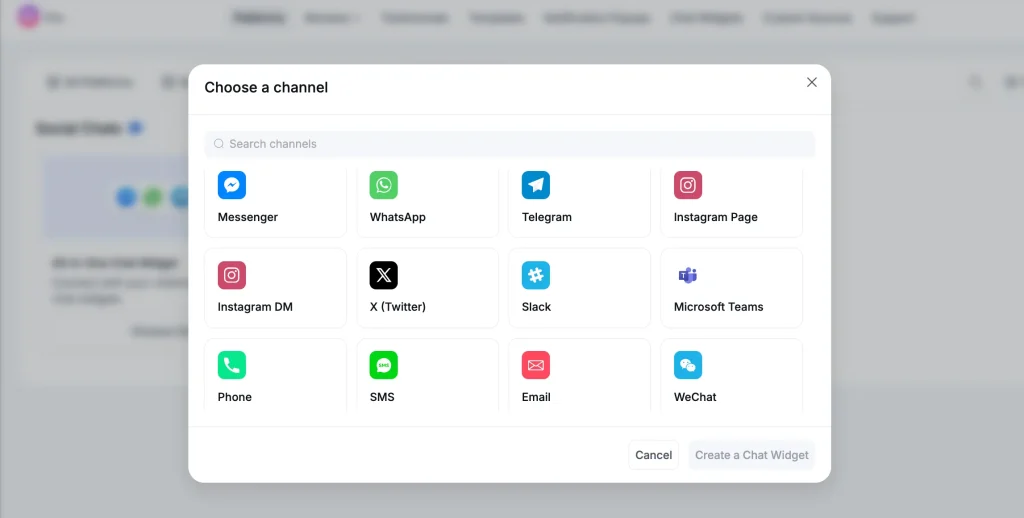Viewport: 1024px width, 518px height.
Task: Click the Choose a channel heading
Action: [266, 88]
